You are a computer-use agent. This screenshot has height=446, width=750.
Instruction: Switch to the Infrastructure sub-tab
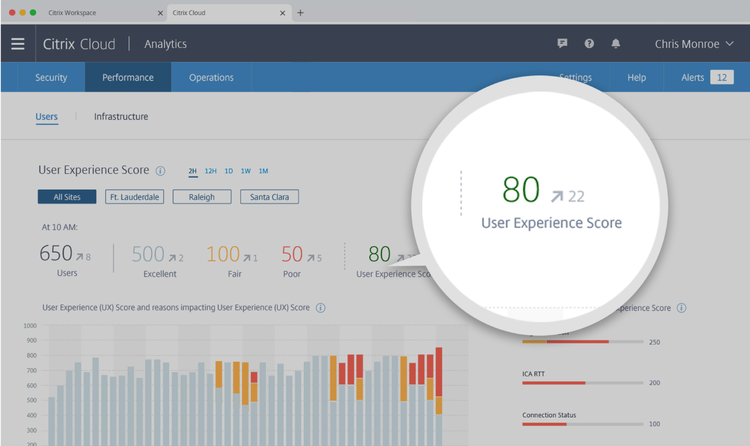pyautogui.click(x=121, y=117)
